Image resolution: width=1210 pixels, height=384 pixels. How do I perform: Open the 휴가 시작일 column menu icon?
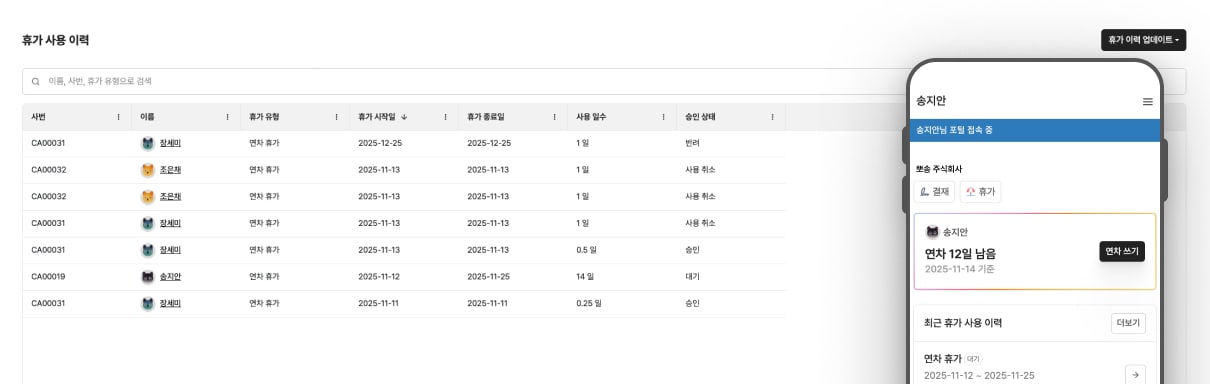point(445,117)
